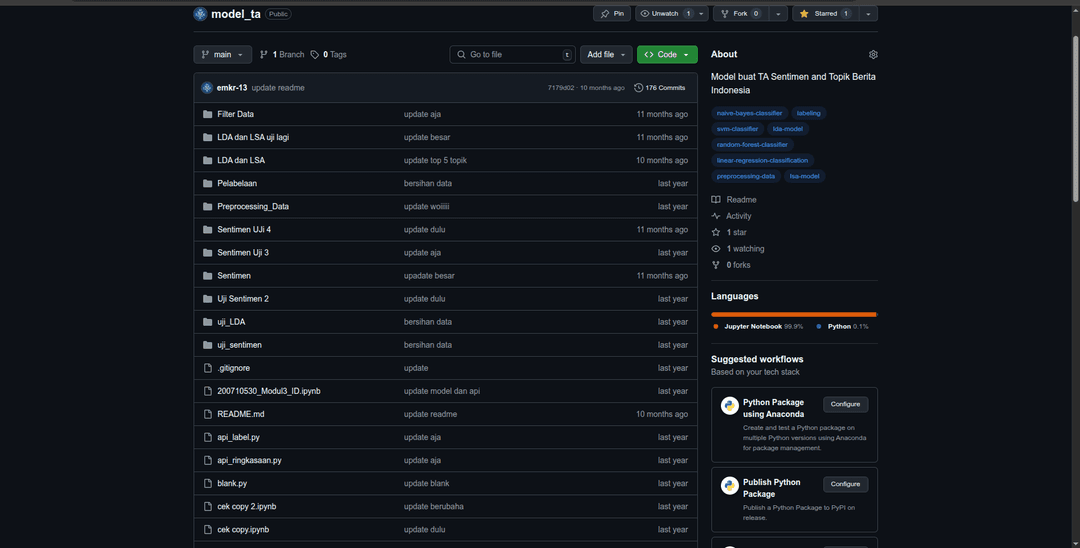This screenshot has height=548, width=1080.
Task: Click the emkr-13 avatar icon
Action: coord(207,88)
